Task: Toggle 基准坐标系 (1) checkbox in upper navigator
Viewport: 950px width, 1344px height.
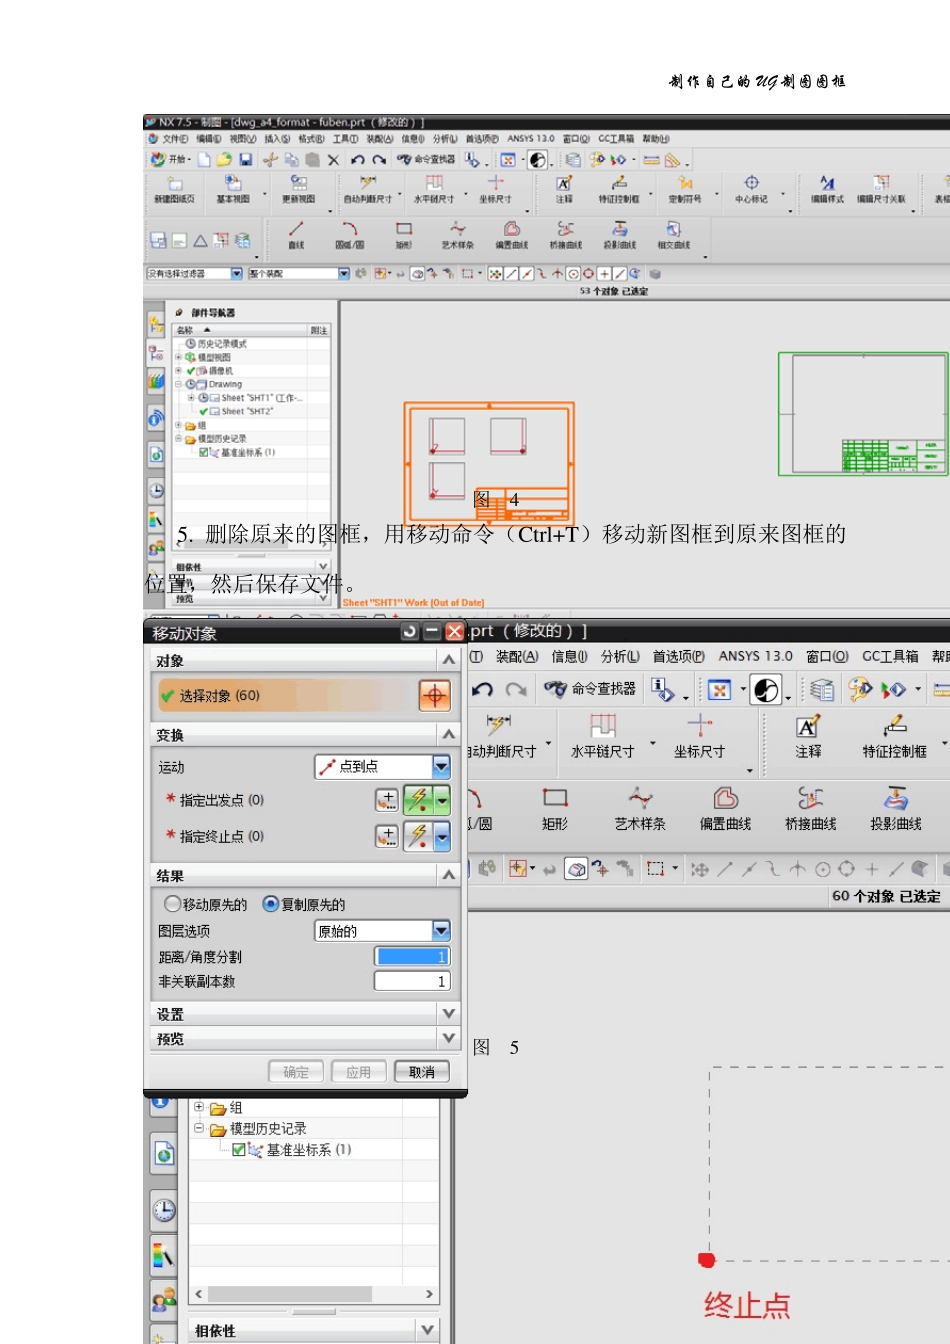Action: tap(204, 452)
